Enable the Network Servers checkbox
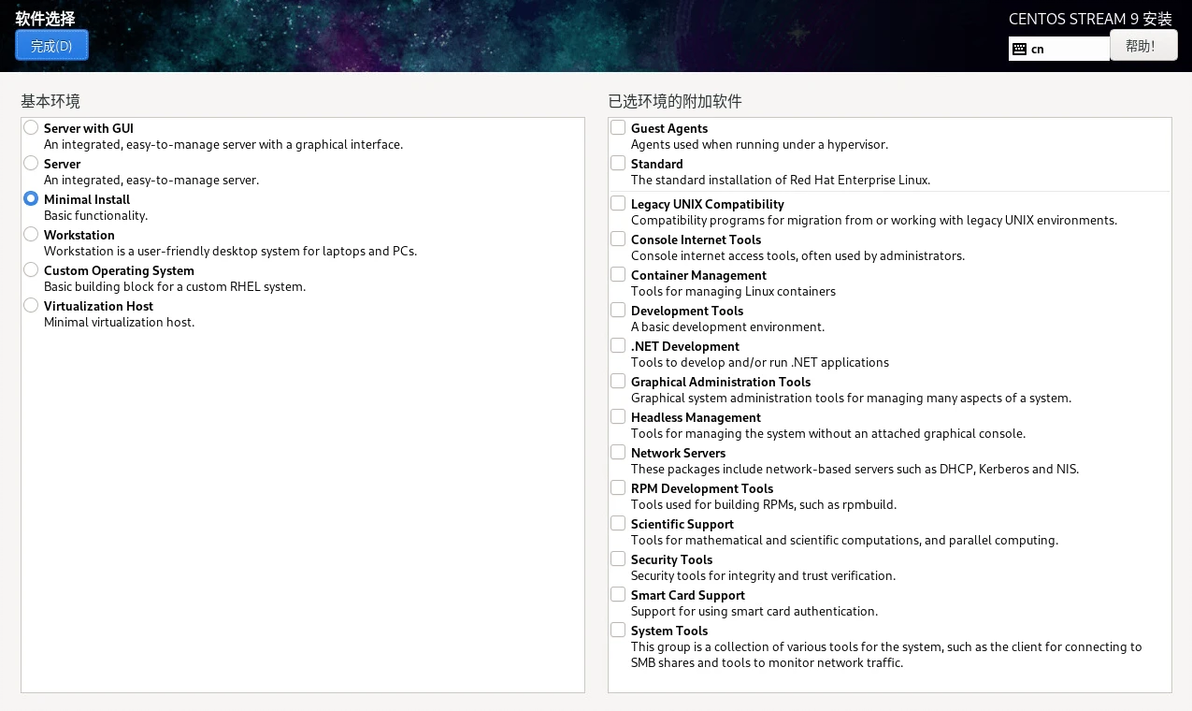1192x711 pixels. click(618, 452)
